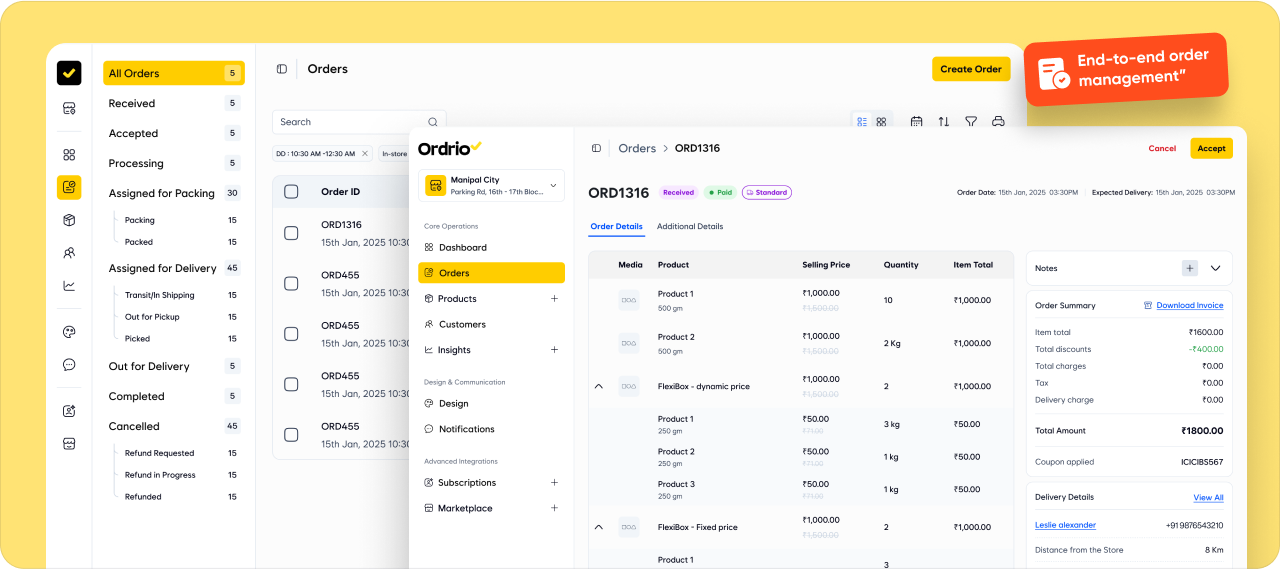Open customers icon in left icon rail
Viewport: 1280px width, 569px height.
tap(69, 253)
